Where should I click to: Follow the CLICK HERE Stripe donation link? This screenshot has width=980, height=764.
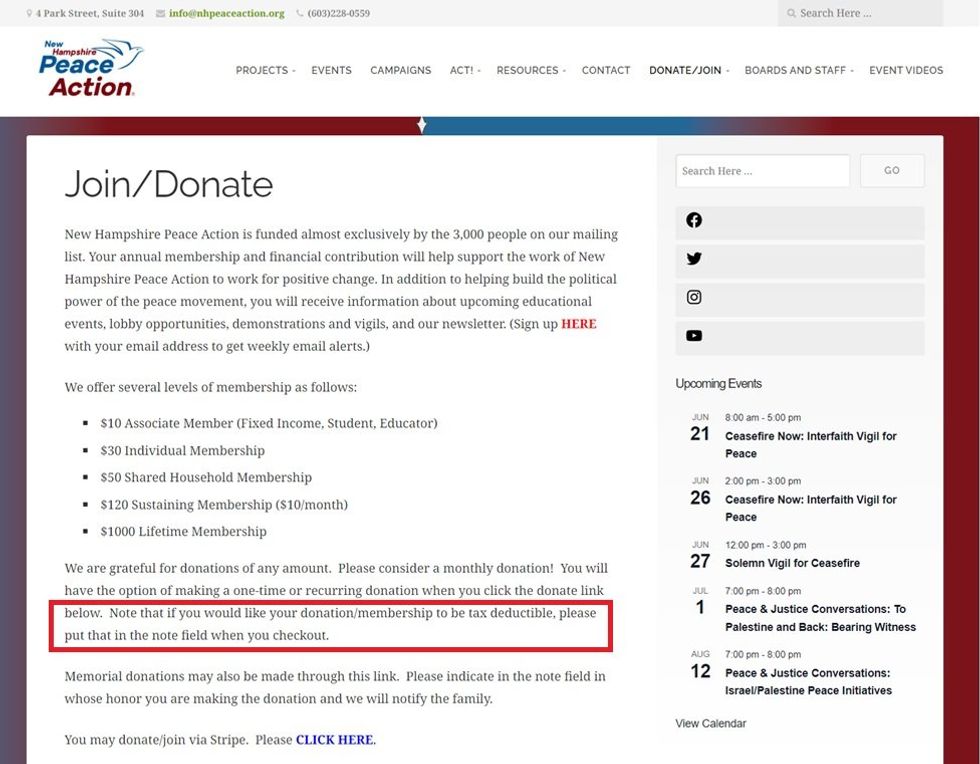(334, 740)
